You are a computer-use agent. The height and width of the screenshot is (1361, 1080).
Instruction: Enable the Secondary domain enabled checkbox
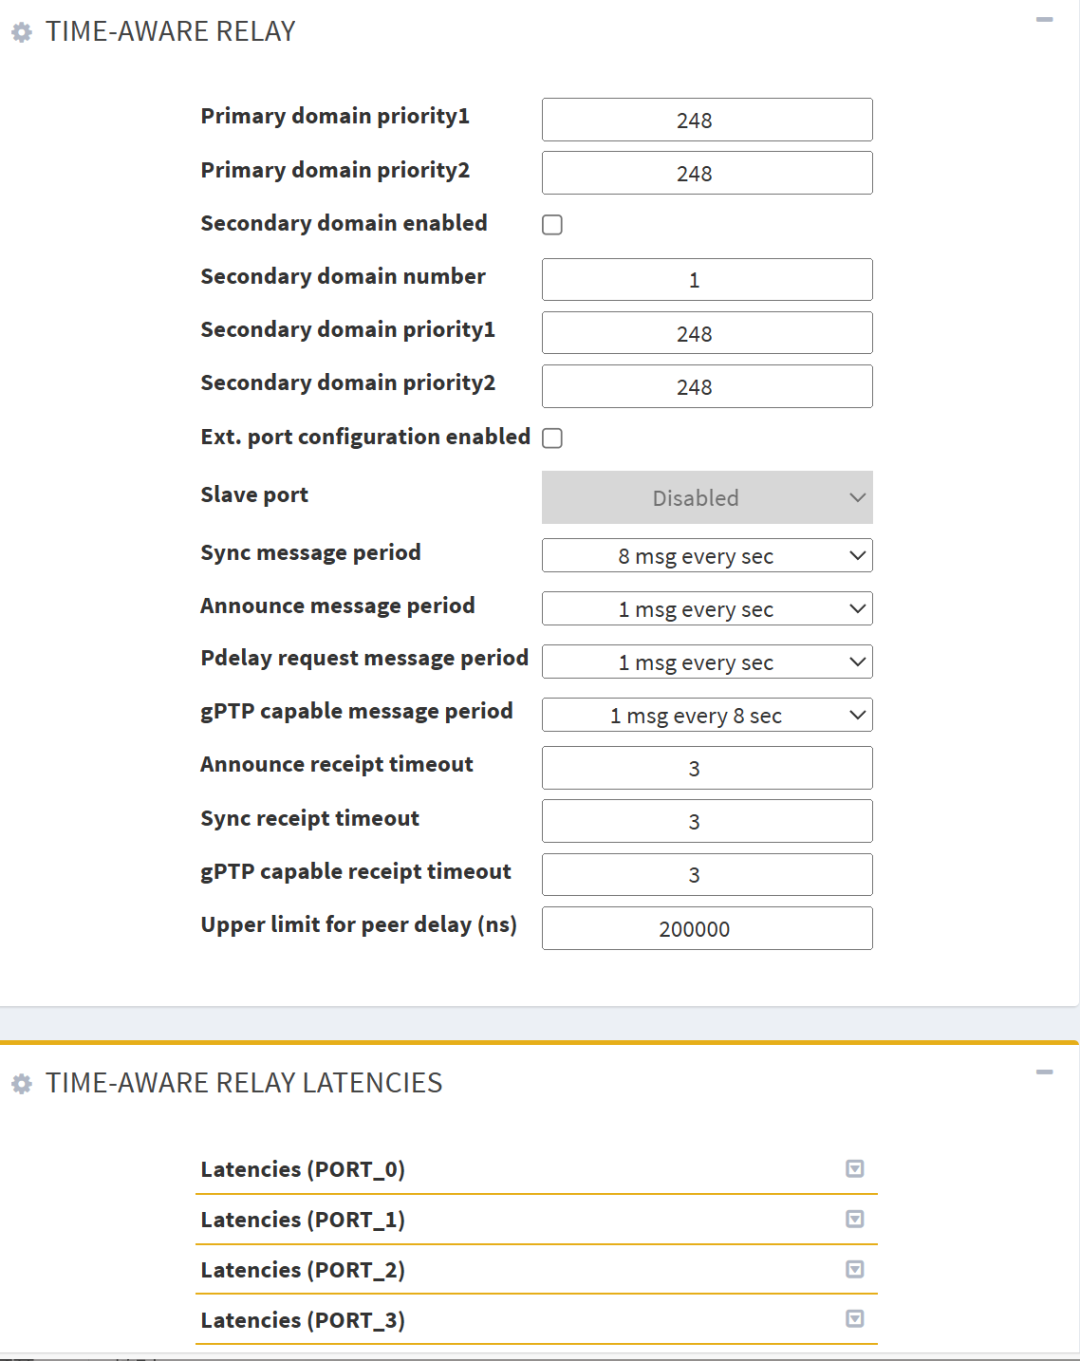pos(552,225)
